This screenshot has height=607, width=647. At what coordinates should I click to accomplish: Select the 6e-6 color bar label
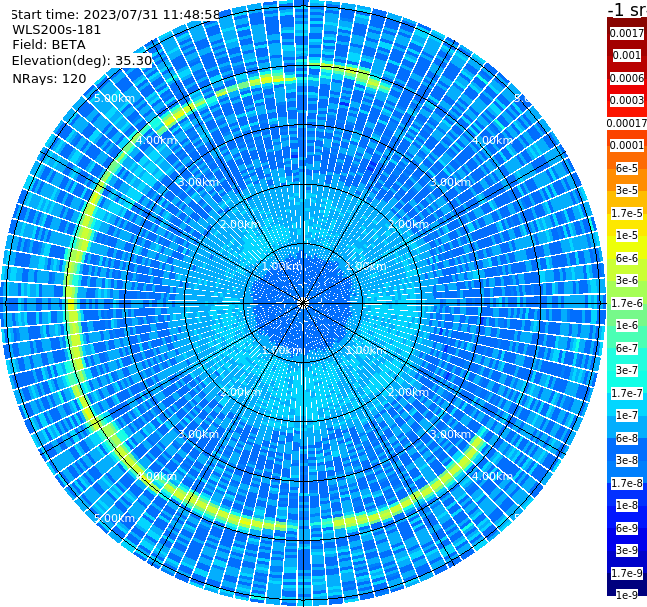627,258
